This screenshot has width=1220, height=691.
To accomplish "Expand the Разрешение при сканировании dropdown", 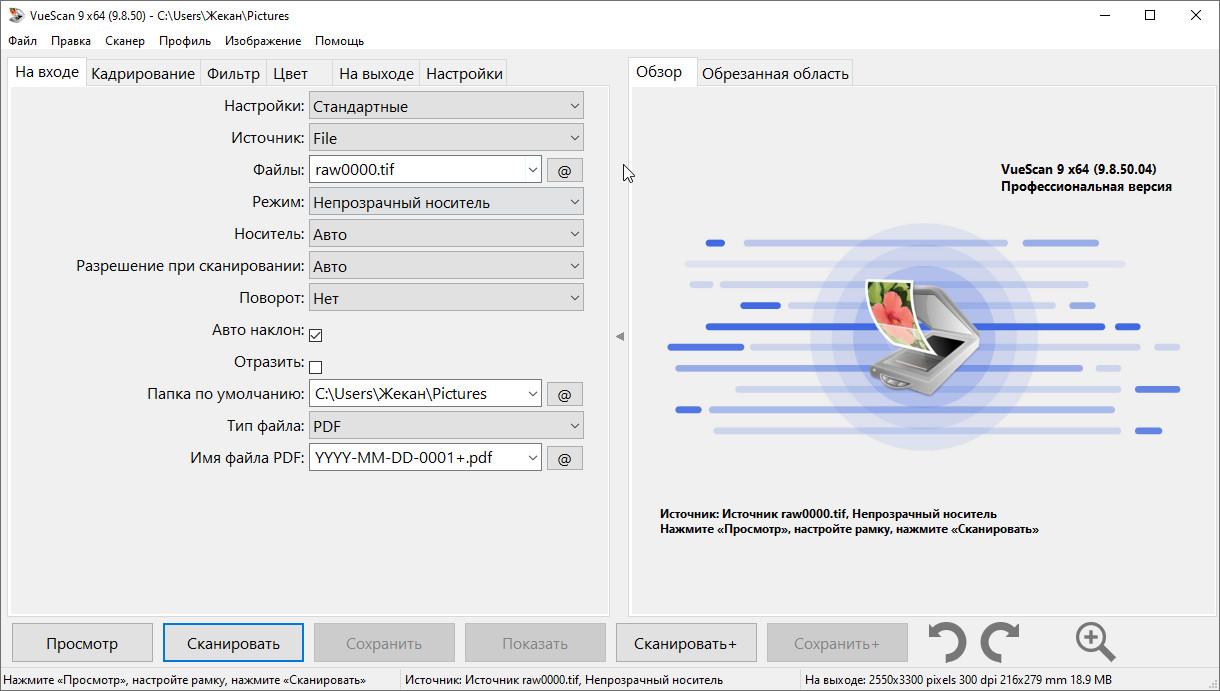I will coord(446,267).
